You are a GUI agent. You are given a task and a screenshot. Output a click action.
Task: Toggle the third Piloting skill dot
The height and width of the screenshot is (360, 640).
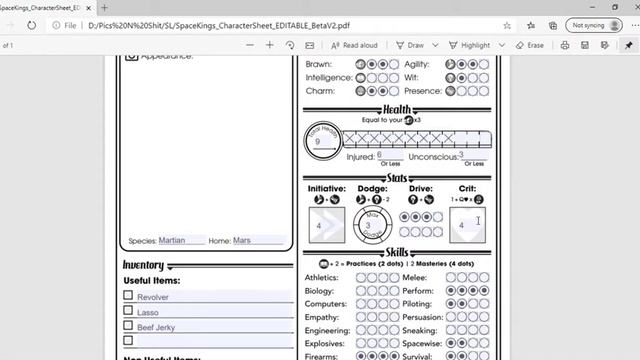click(x=473, y=304)
